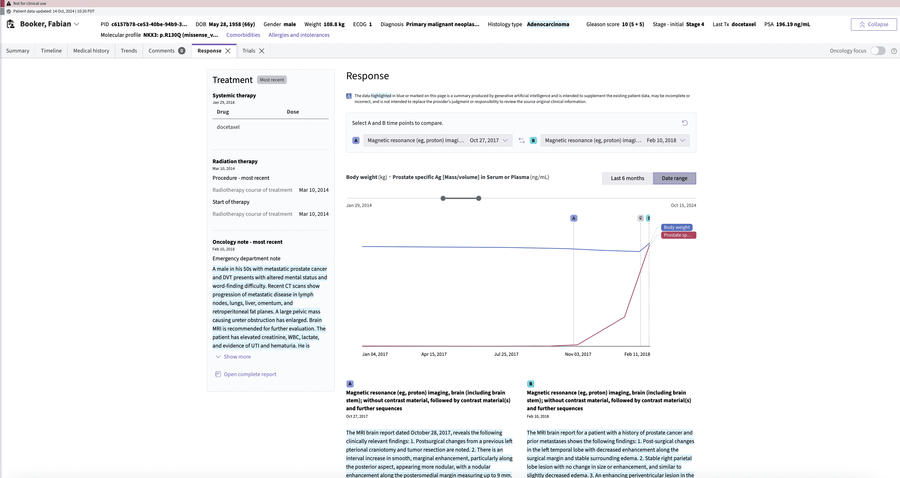Open the Timeline tab
This screenshot has height=478, width=900.
click(x=51, y=50)
